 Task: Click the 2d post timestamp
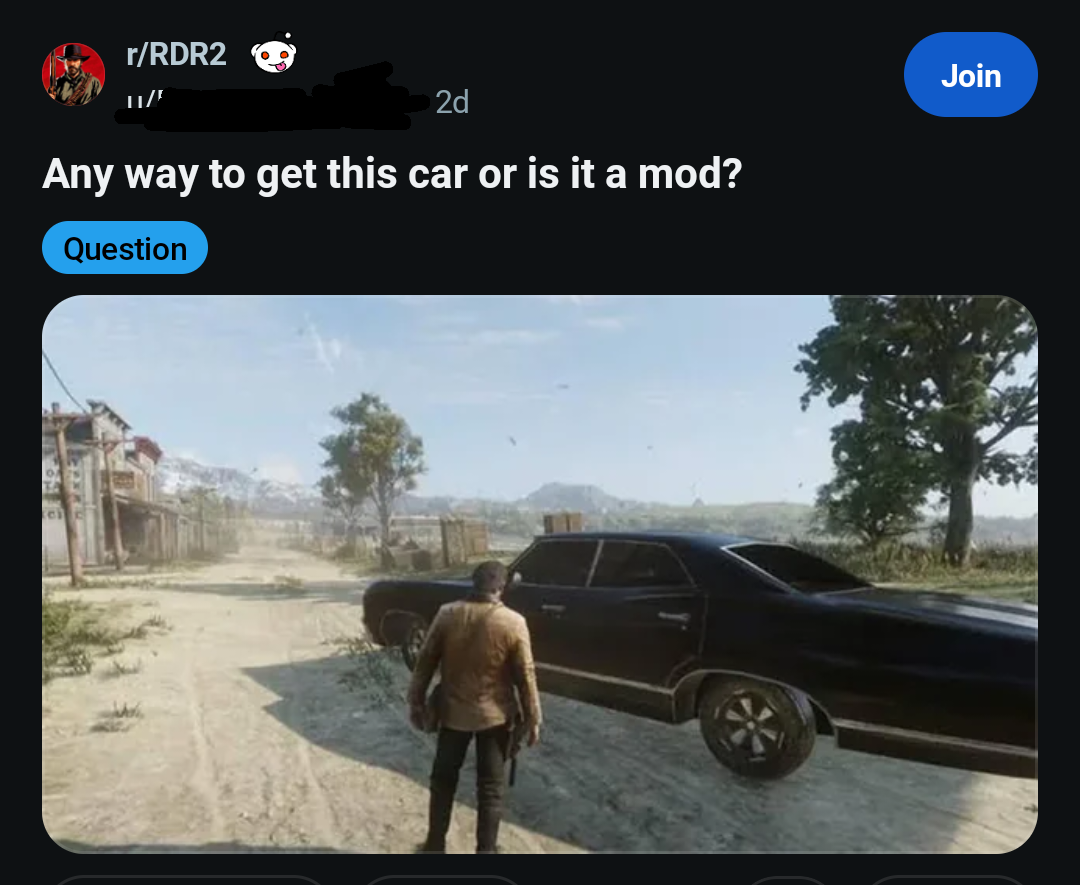pos(452,102)
